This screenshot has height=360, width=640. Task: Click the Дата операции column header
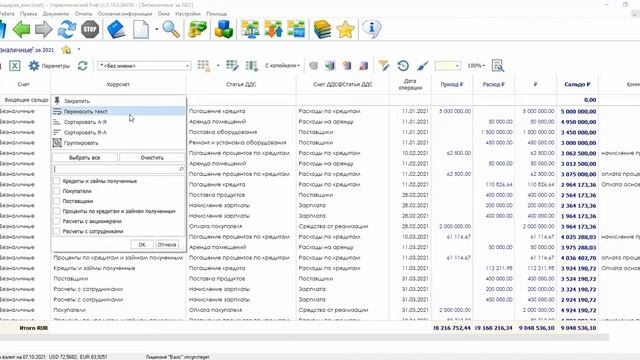(410, 84)
